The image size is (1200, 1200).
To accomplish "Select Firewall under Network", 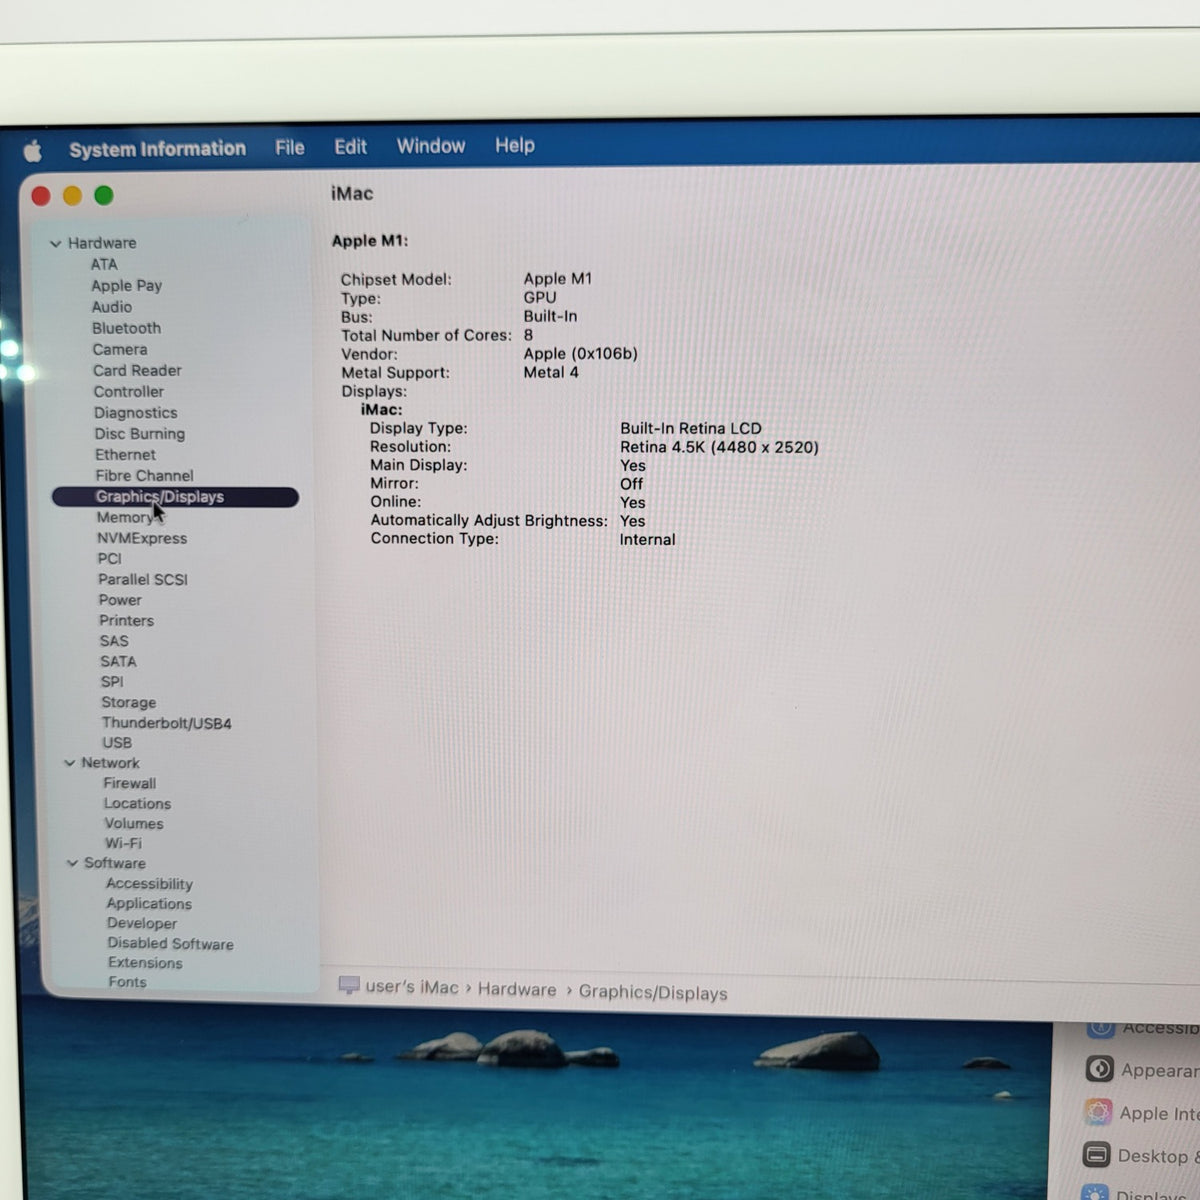I will pyautogui.click(x=130, y=783).
